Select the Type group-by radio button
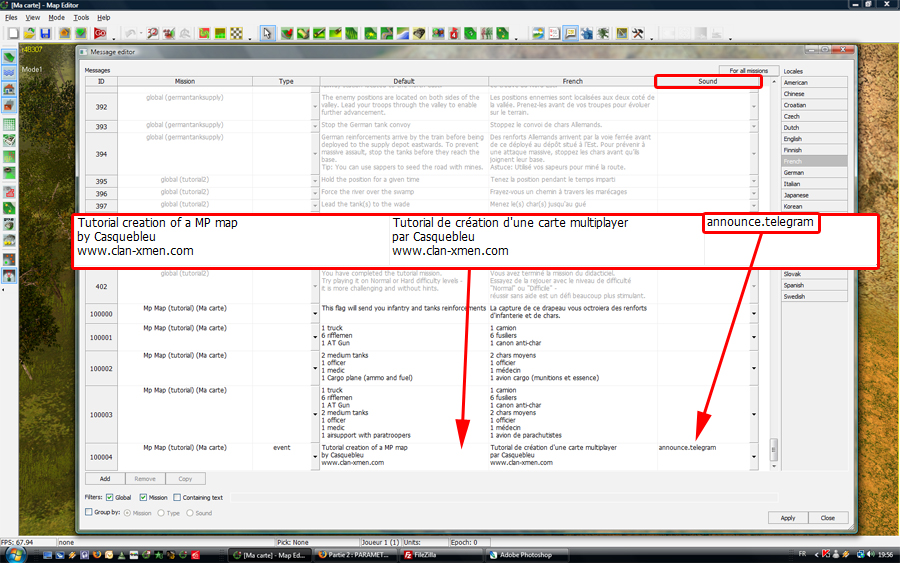 pos(161,513)
